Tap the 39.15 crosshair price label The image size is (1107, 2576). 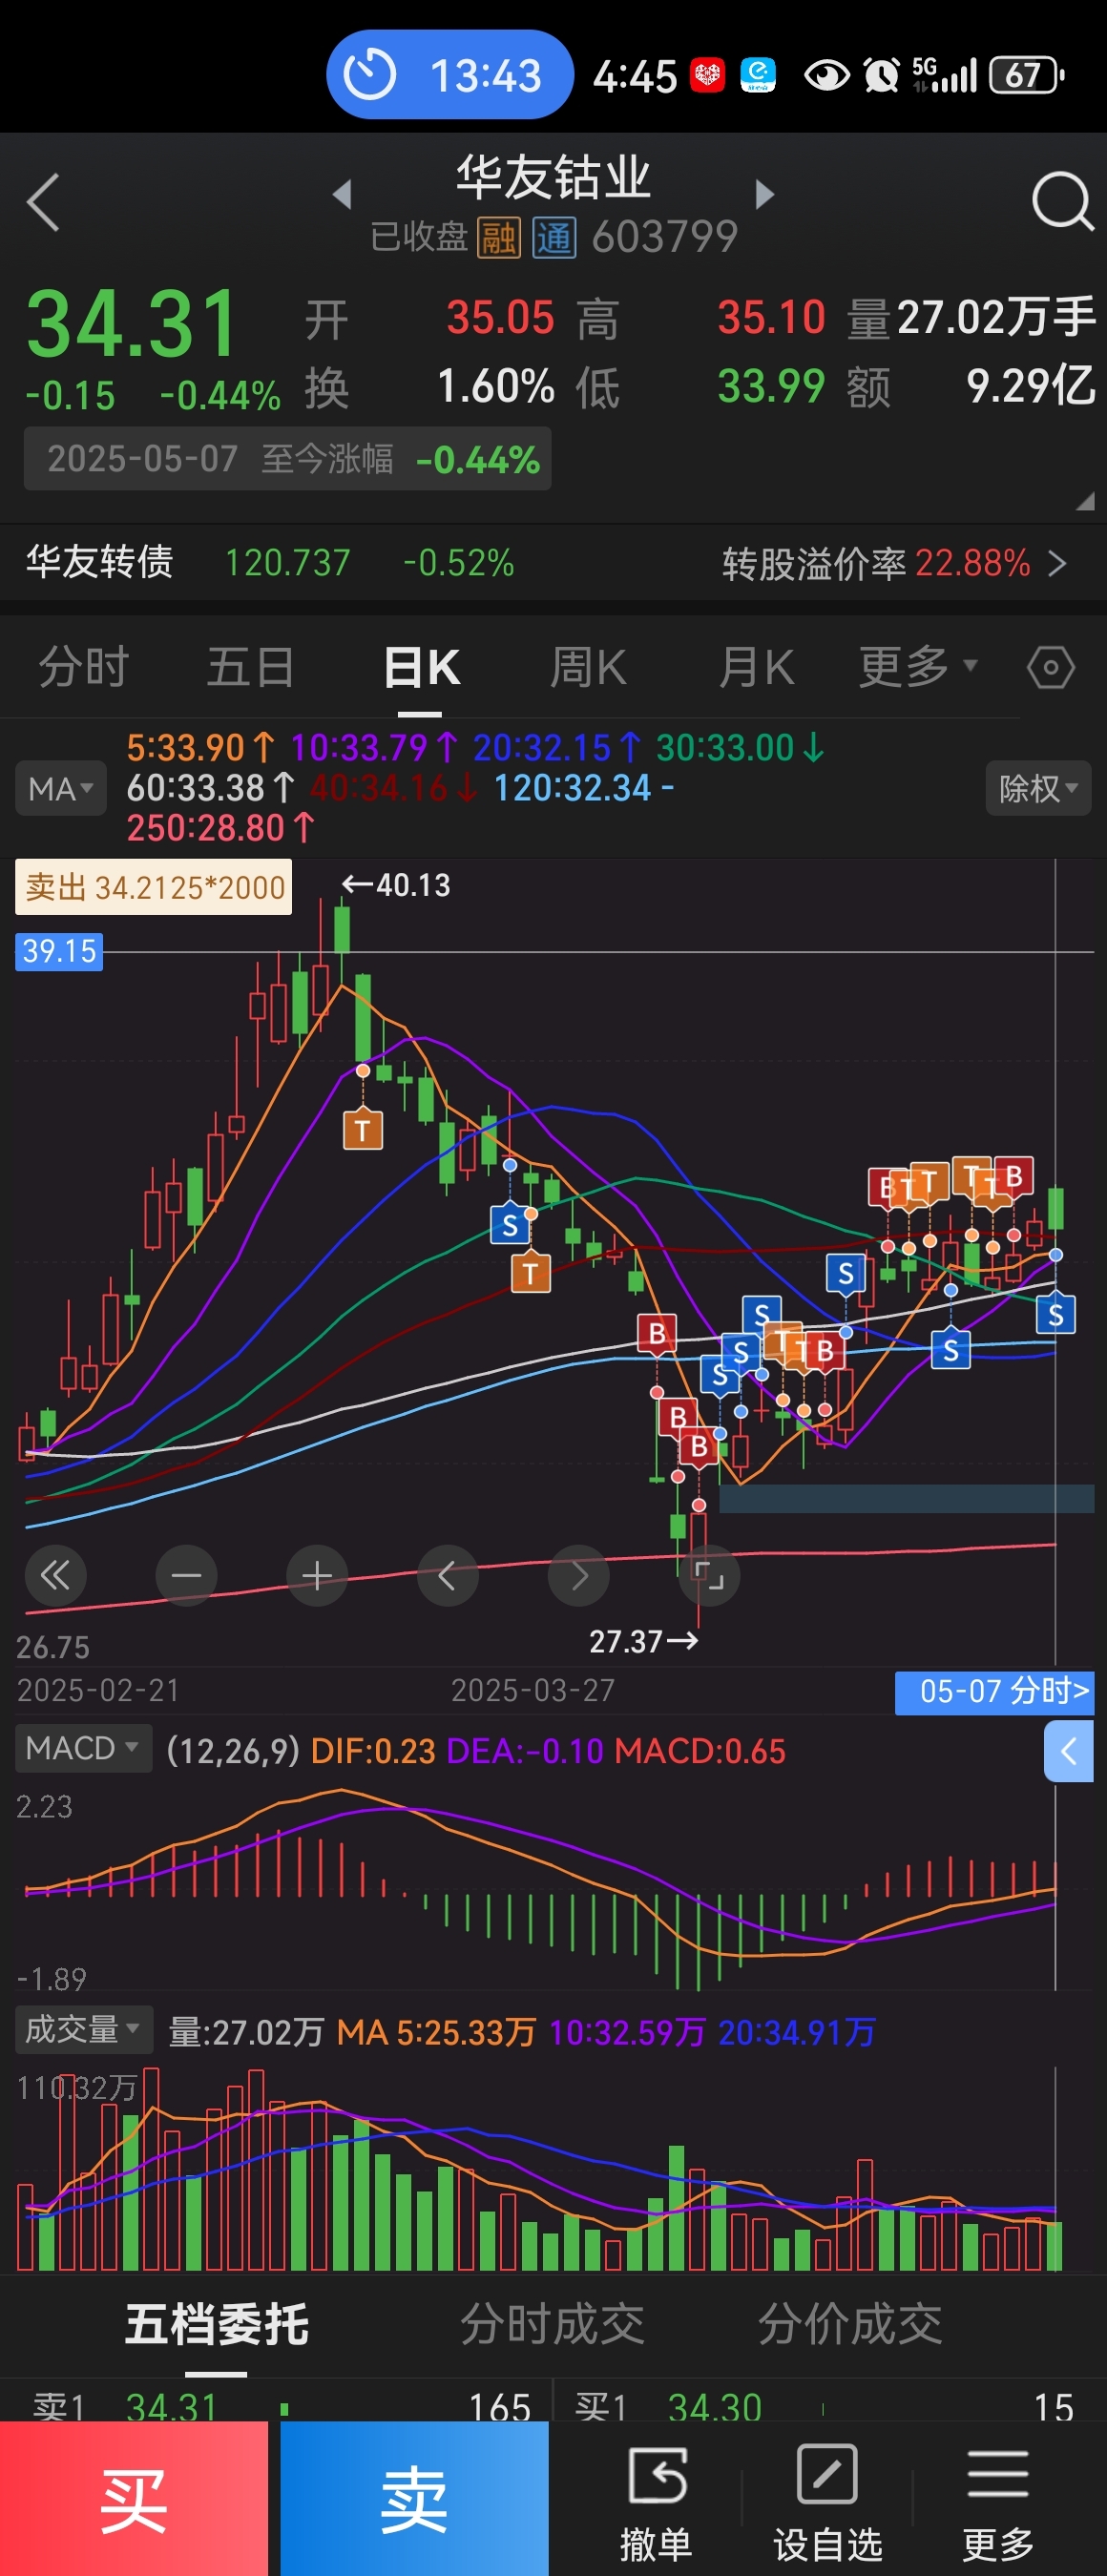coord(59,951)
